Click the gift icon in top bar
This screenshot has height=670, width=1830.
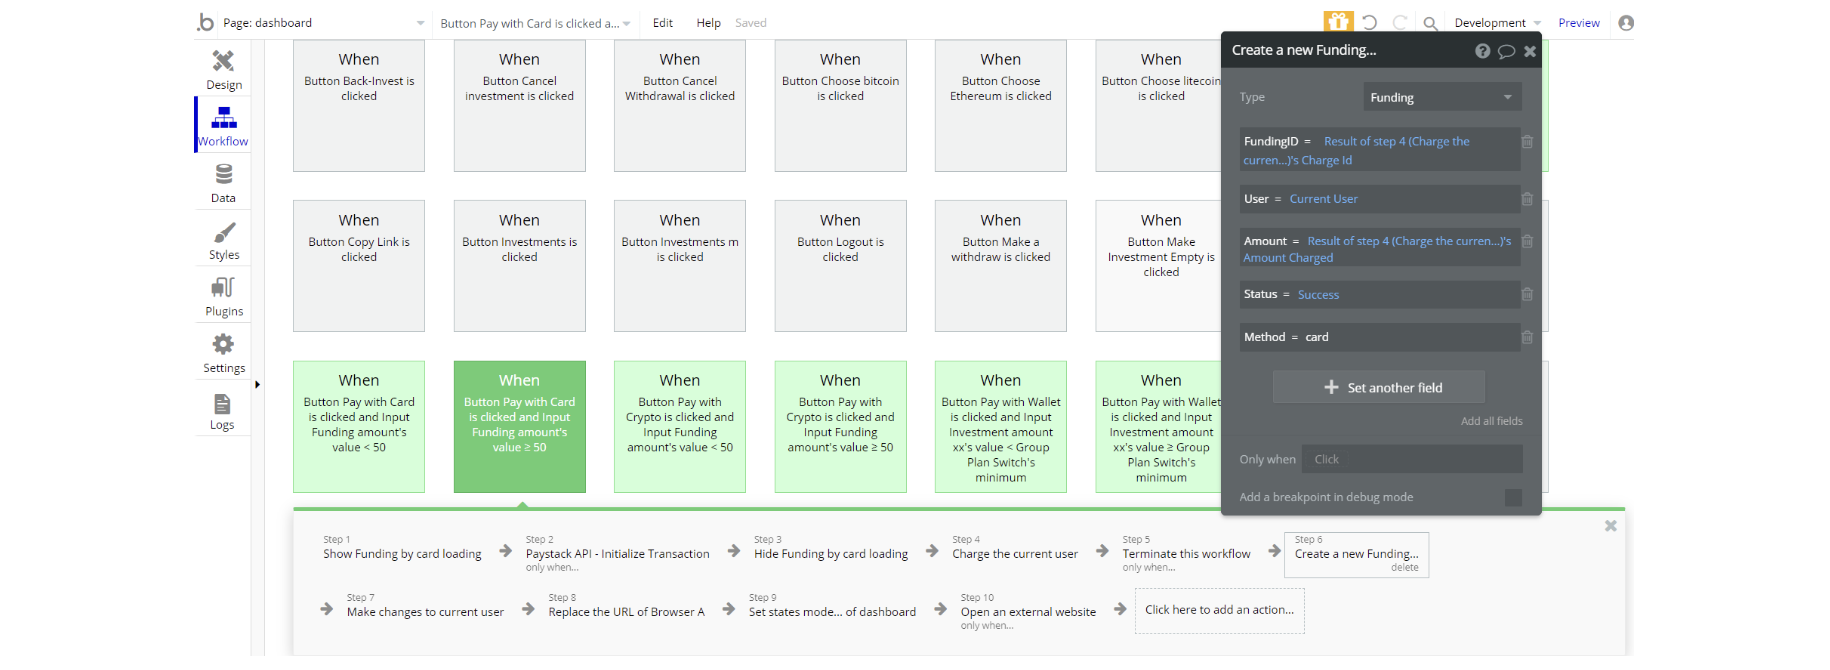1337,22
